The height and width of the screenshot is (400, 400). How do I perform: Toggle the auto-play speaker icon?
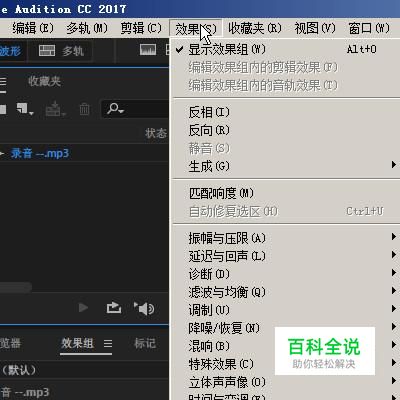click(144, 308)
